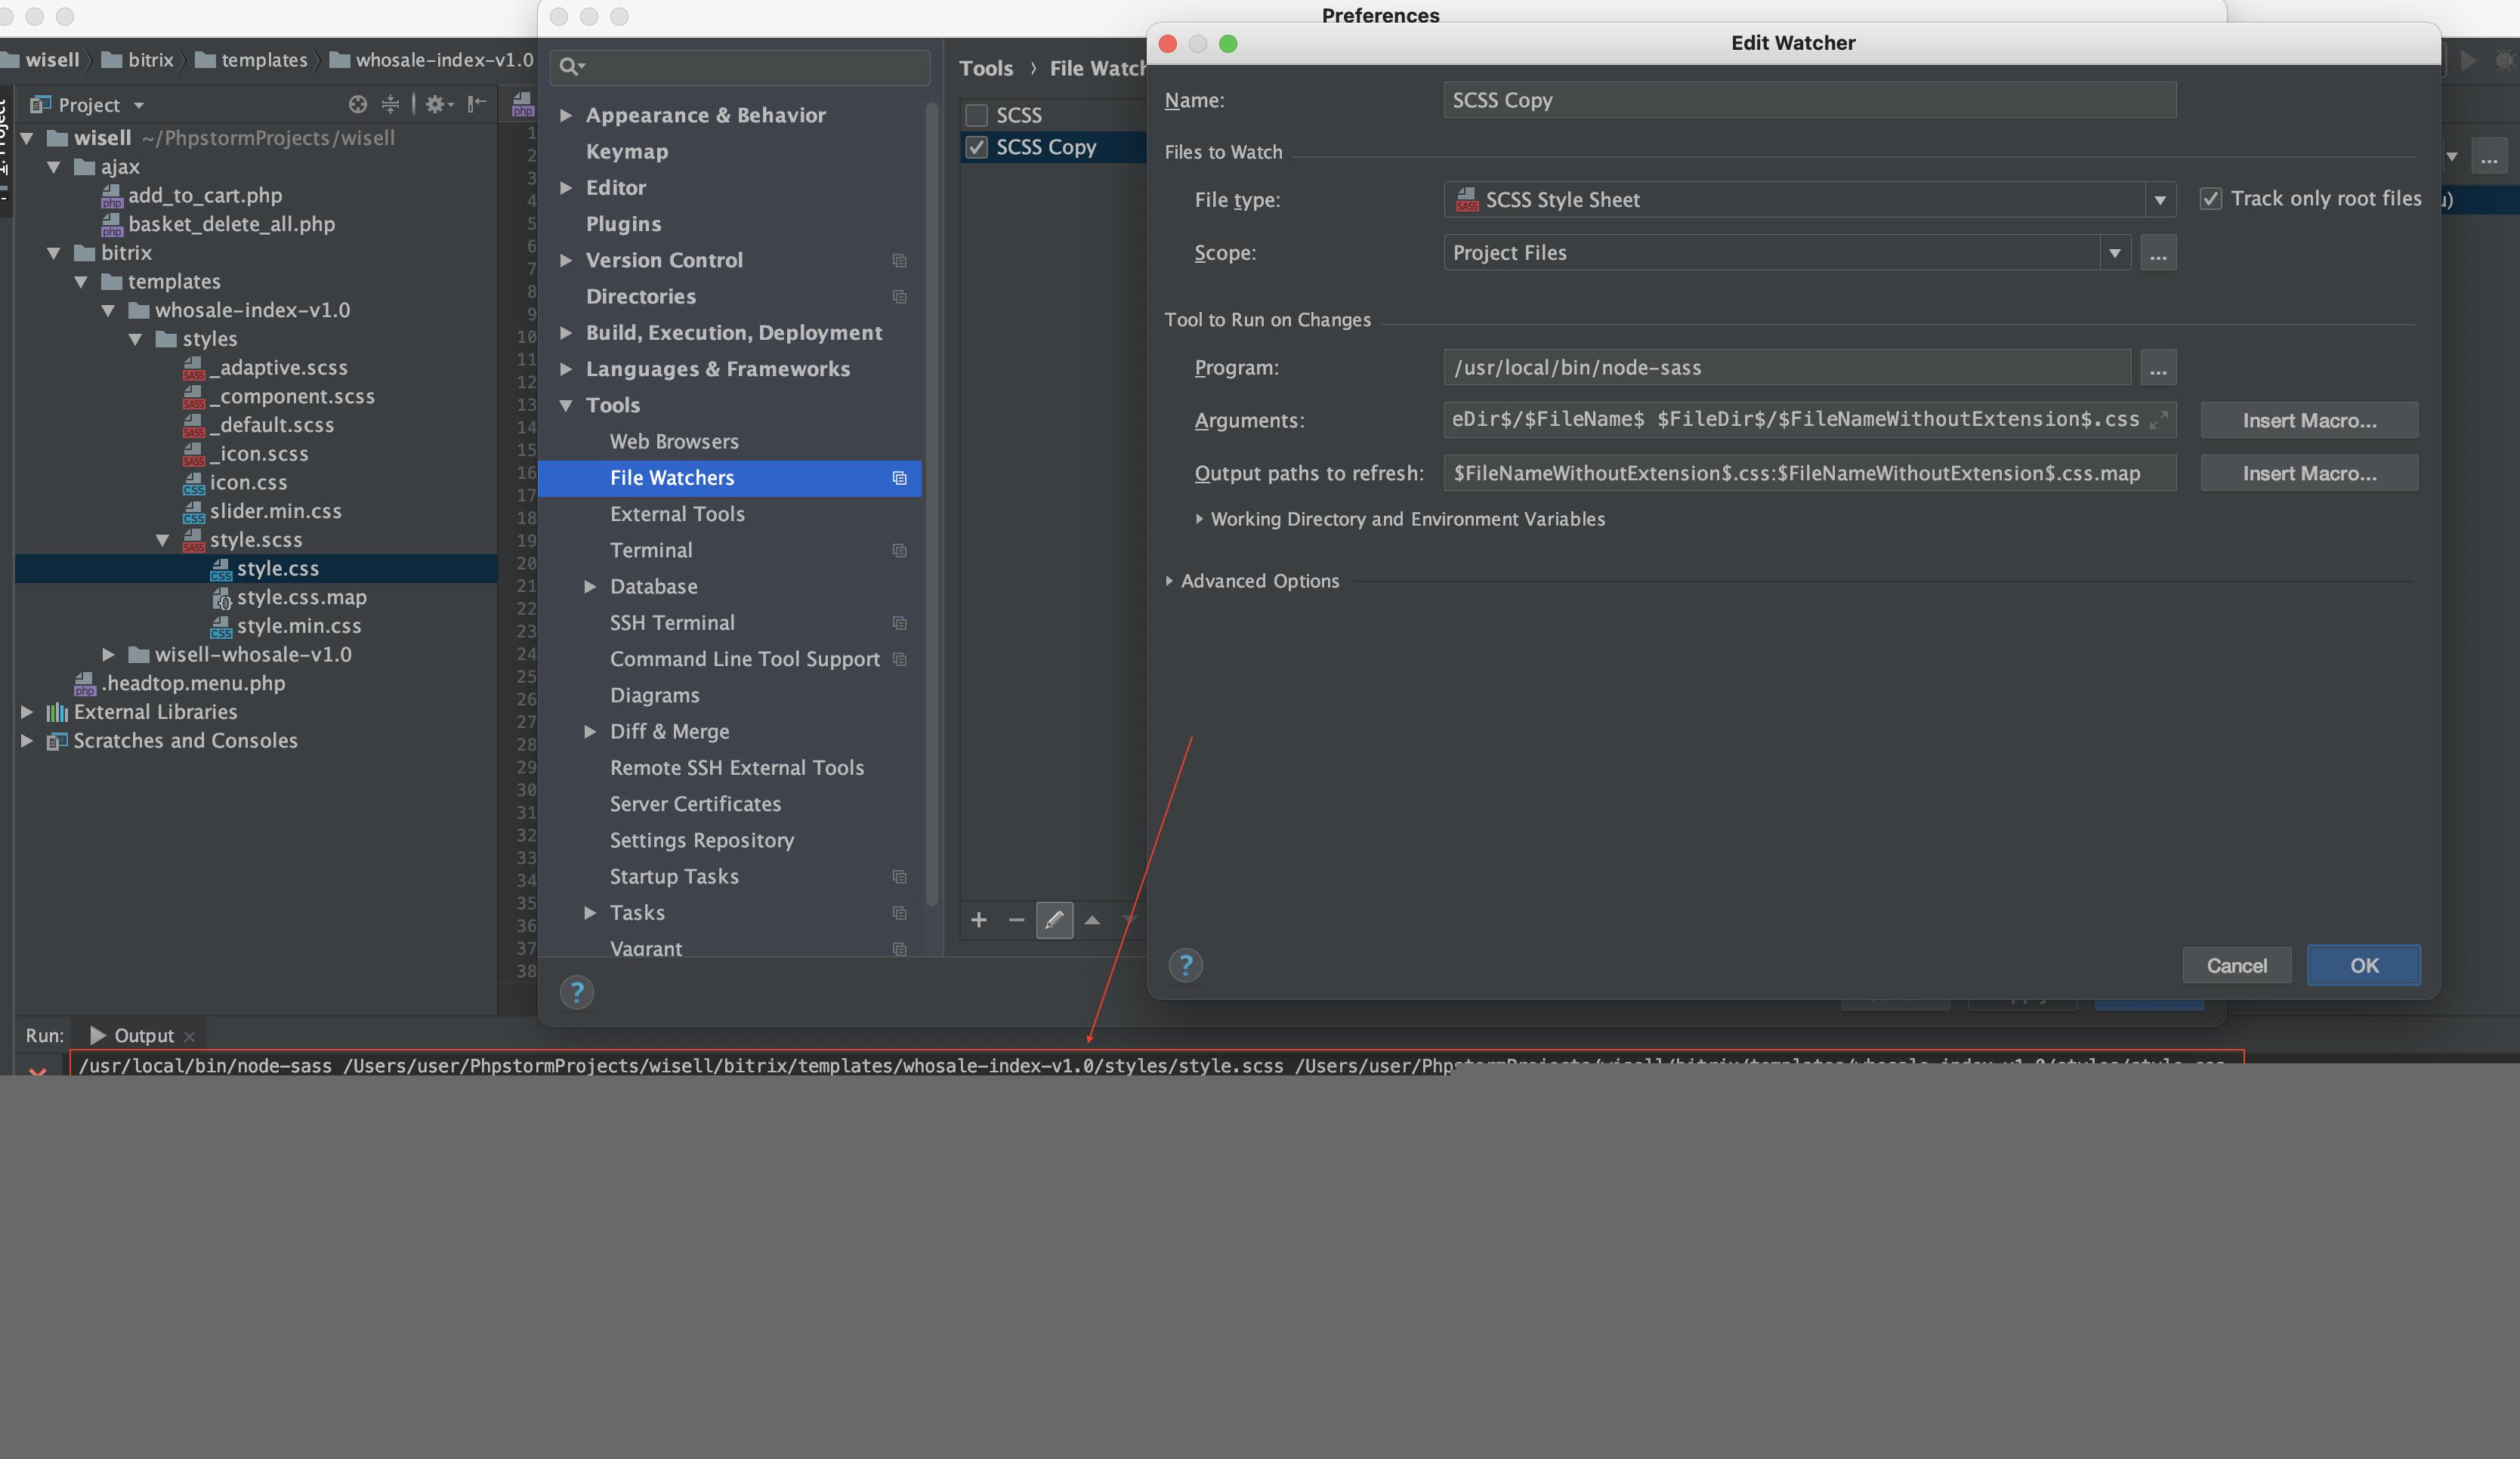Close the Output run tab
Screen dimensions: 2520x1459
click(189, 1036)
